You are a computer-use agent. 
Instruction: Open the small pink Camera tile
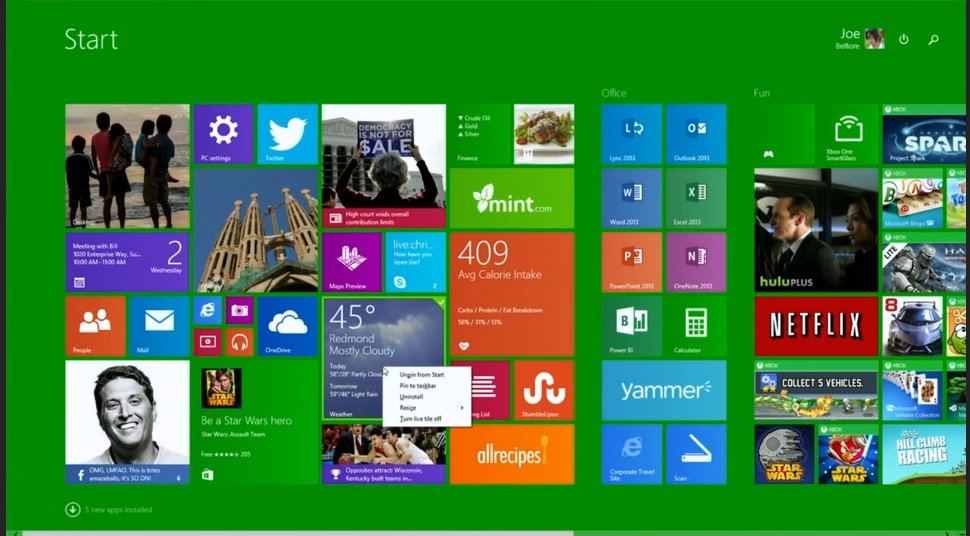click(x=239, y=311)
